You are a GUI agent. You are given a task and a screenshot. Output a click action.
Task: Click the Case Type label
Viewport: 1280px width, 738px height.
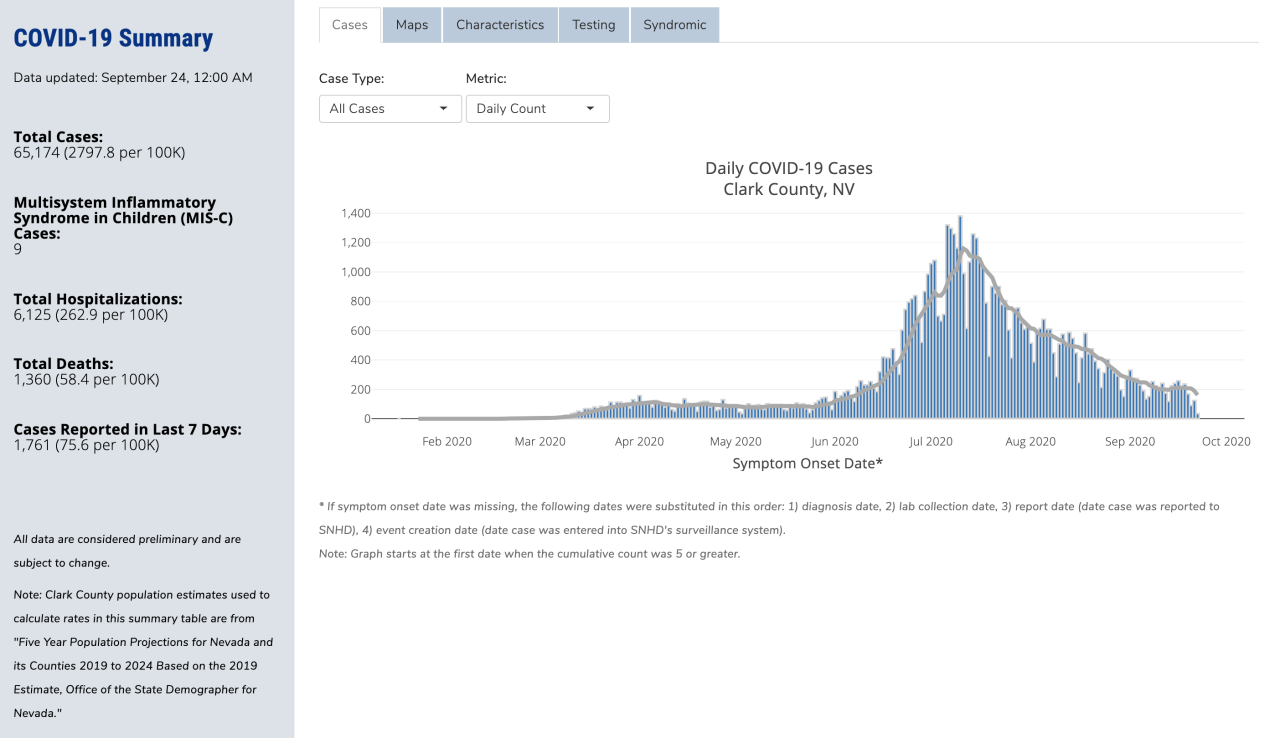(x=351, y=78)
